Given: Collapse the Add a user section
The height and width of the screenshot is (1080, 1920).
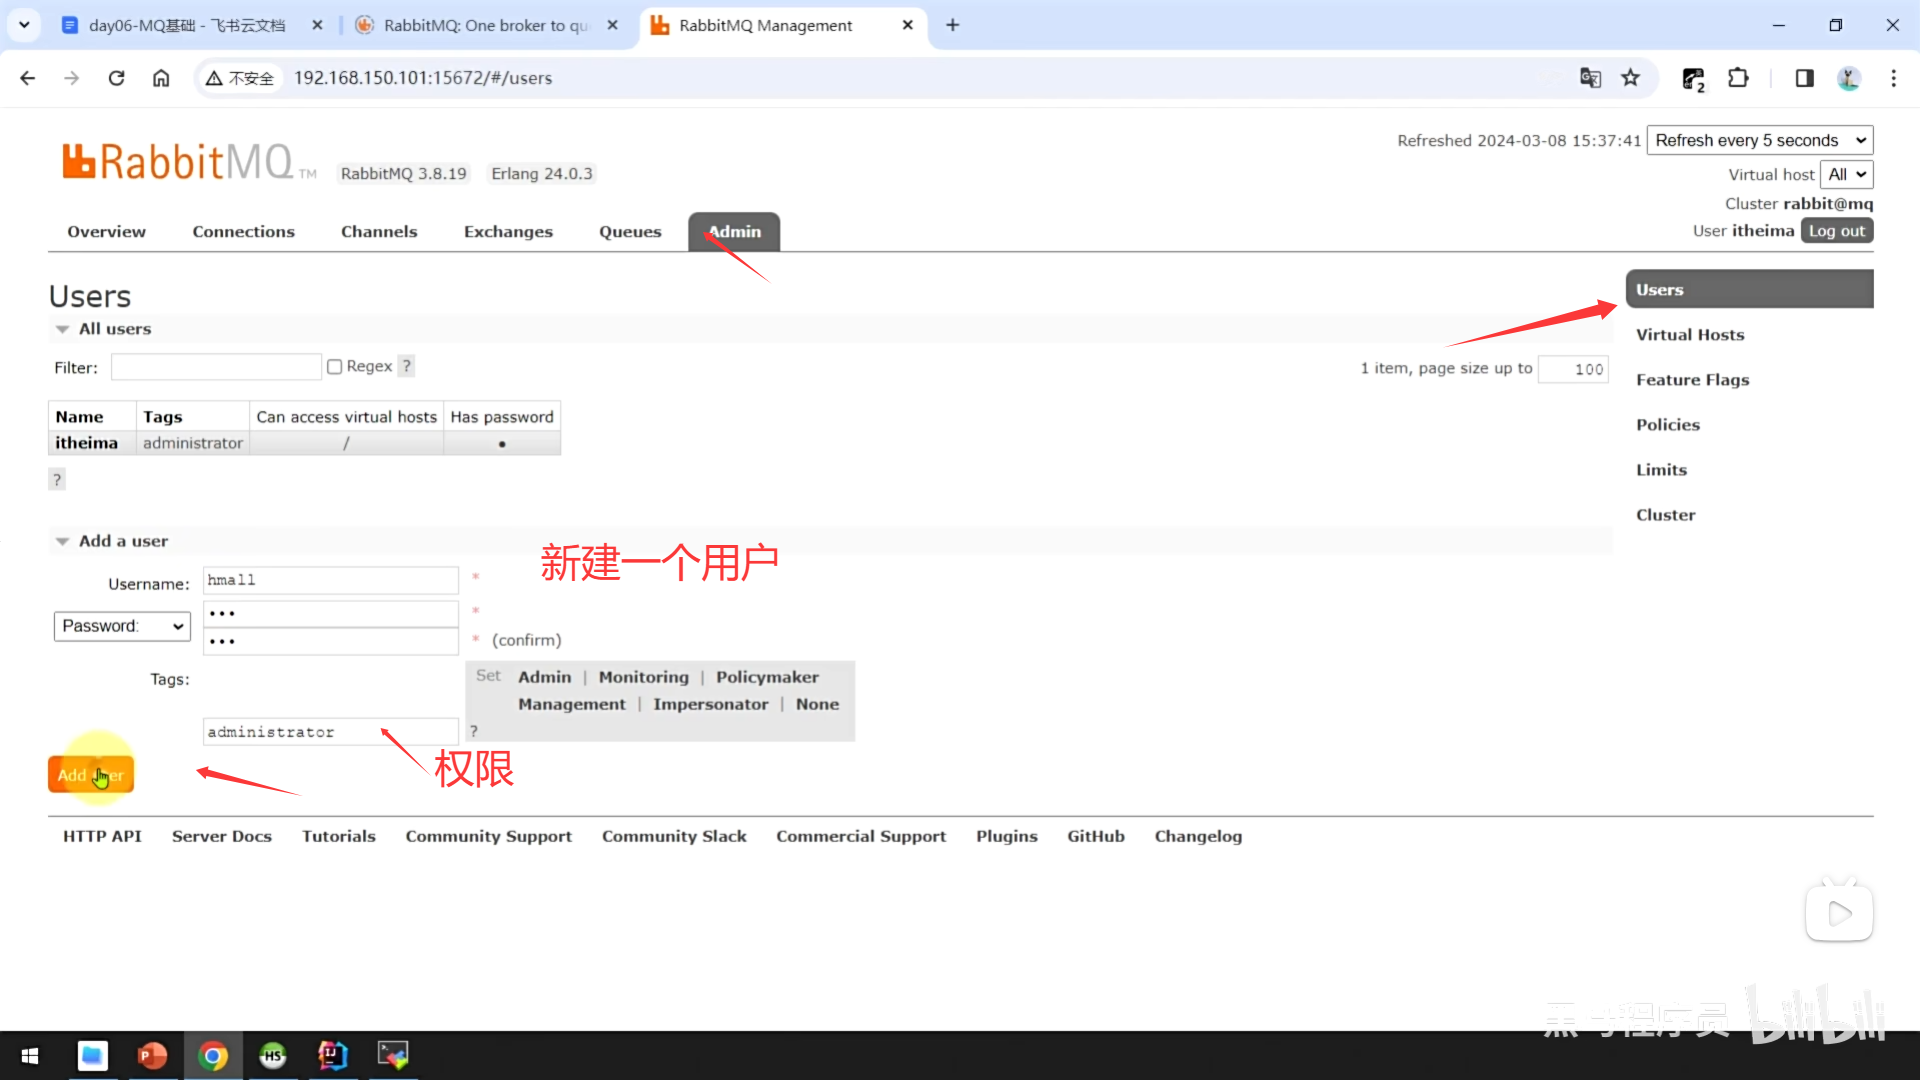Looking at the screenshot, I should click(x=62, y=541).
